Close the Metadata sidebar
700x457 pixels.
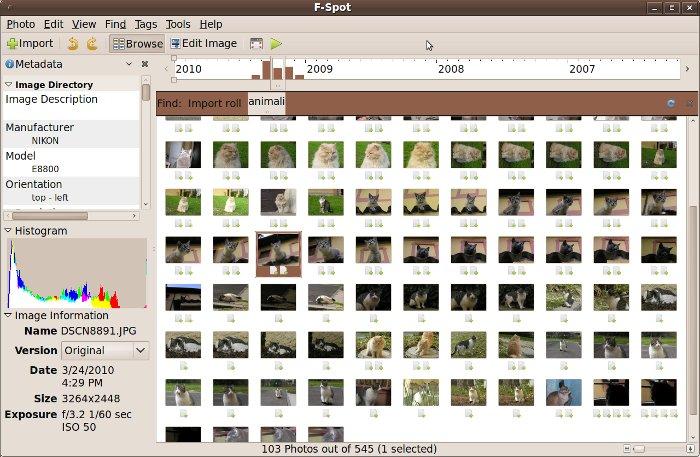click(x=145, y=64)
